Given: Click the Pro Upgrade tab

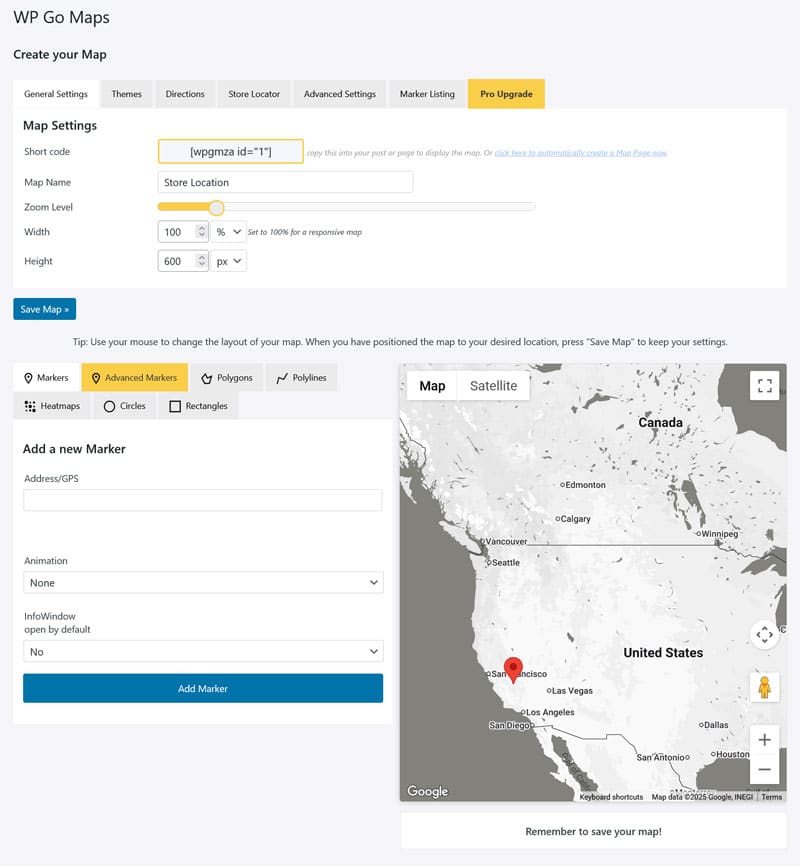Looking at the screenshot, I should click(x=506, y=94).
